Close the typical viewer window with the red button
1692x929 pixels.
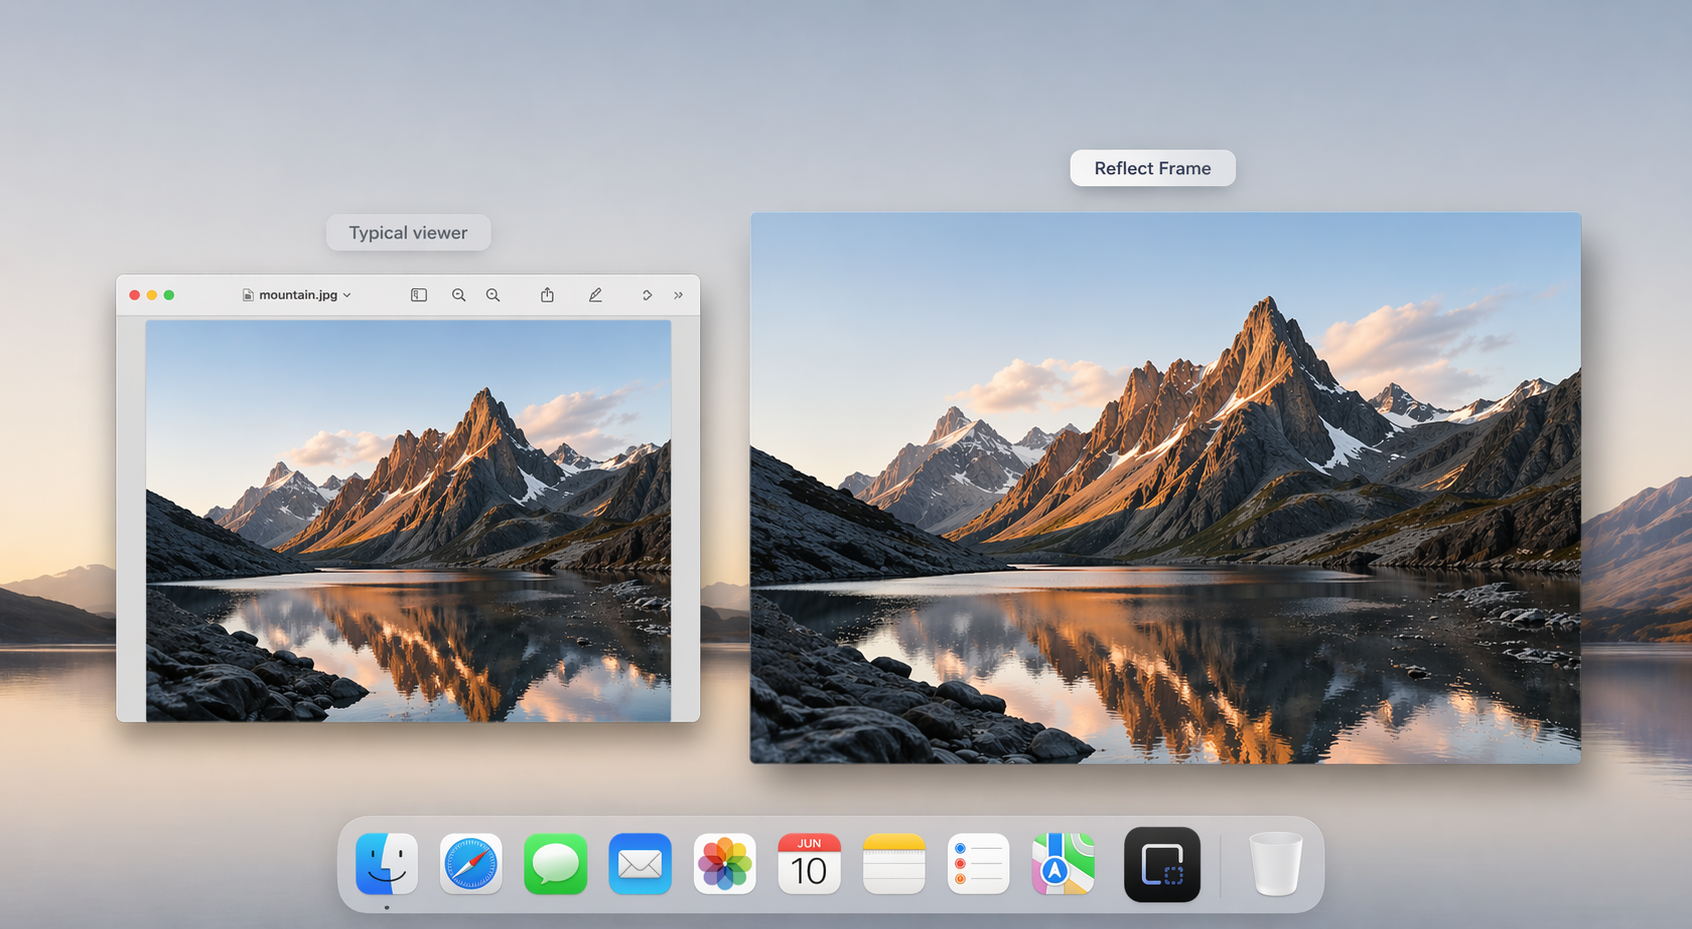tap(134, 295)
